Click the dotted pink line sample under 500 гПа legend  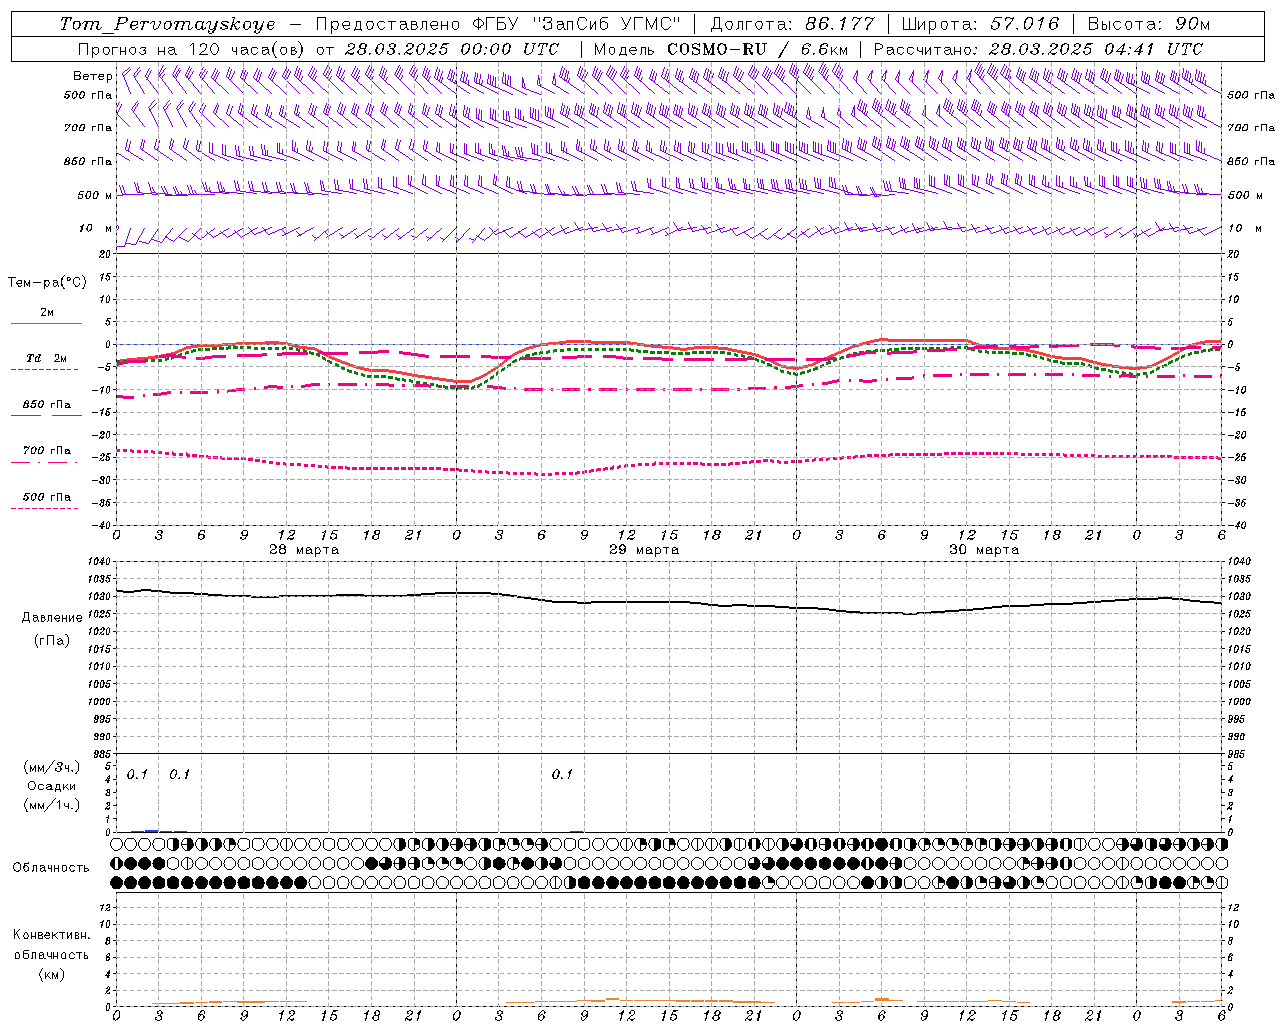(x=45, y=508)
